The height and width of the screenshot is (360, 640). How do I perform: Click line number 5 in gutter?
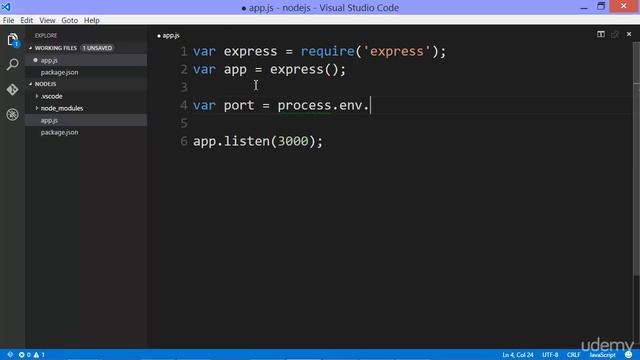[184, 123]
